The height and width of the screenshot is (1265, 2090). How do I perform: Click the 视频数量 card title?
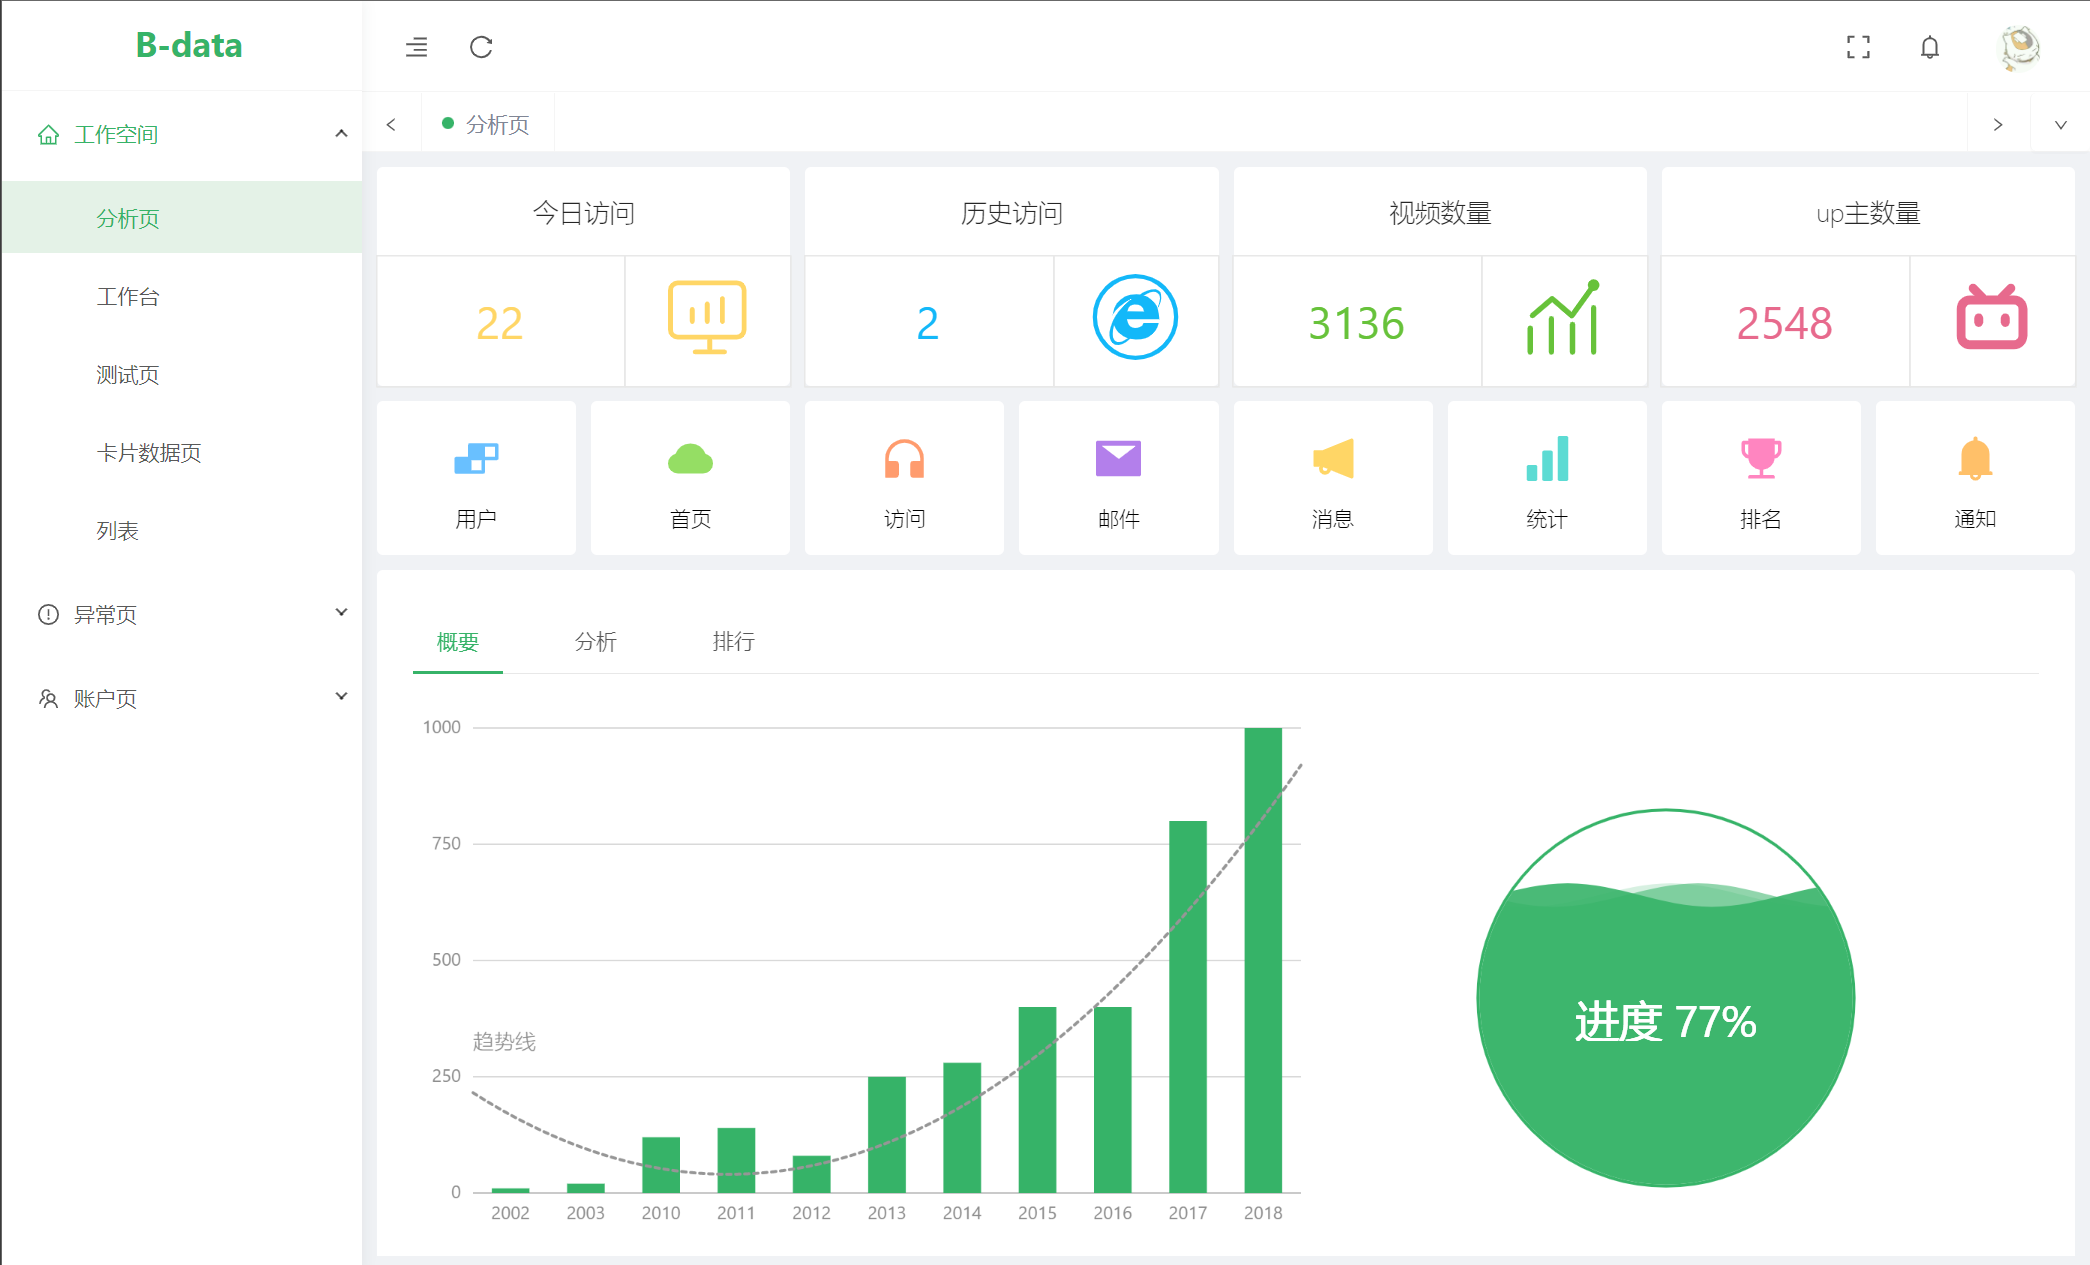pos(1440,213)
